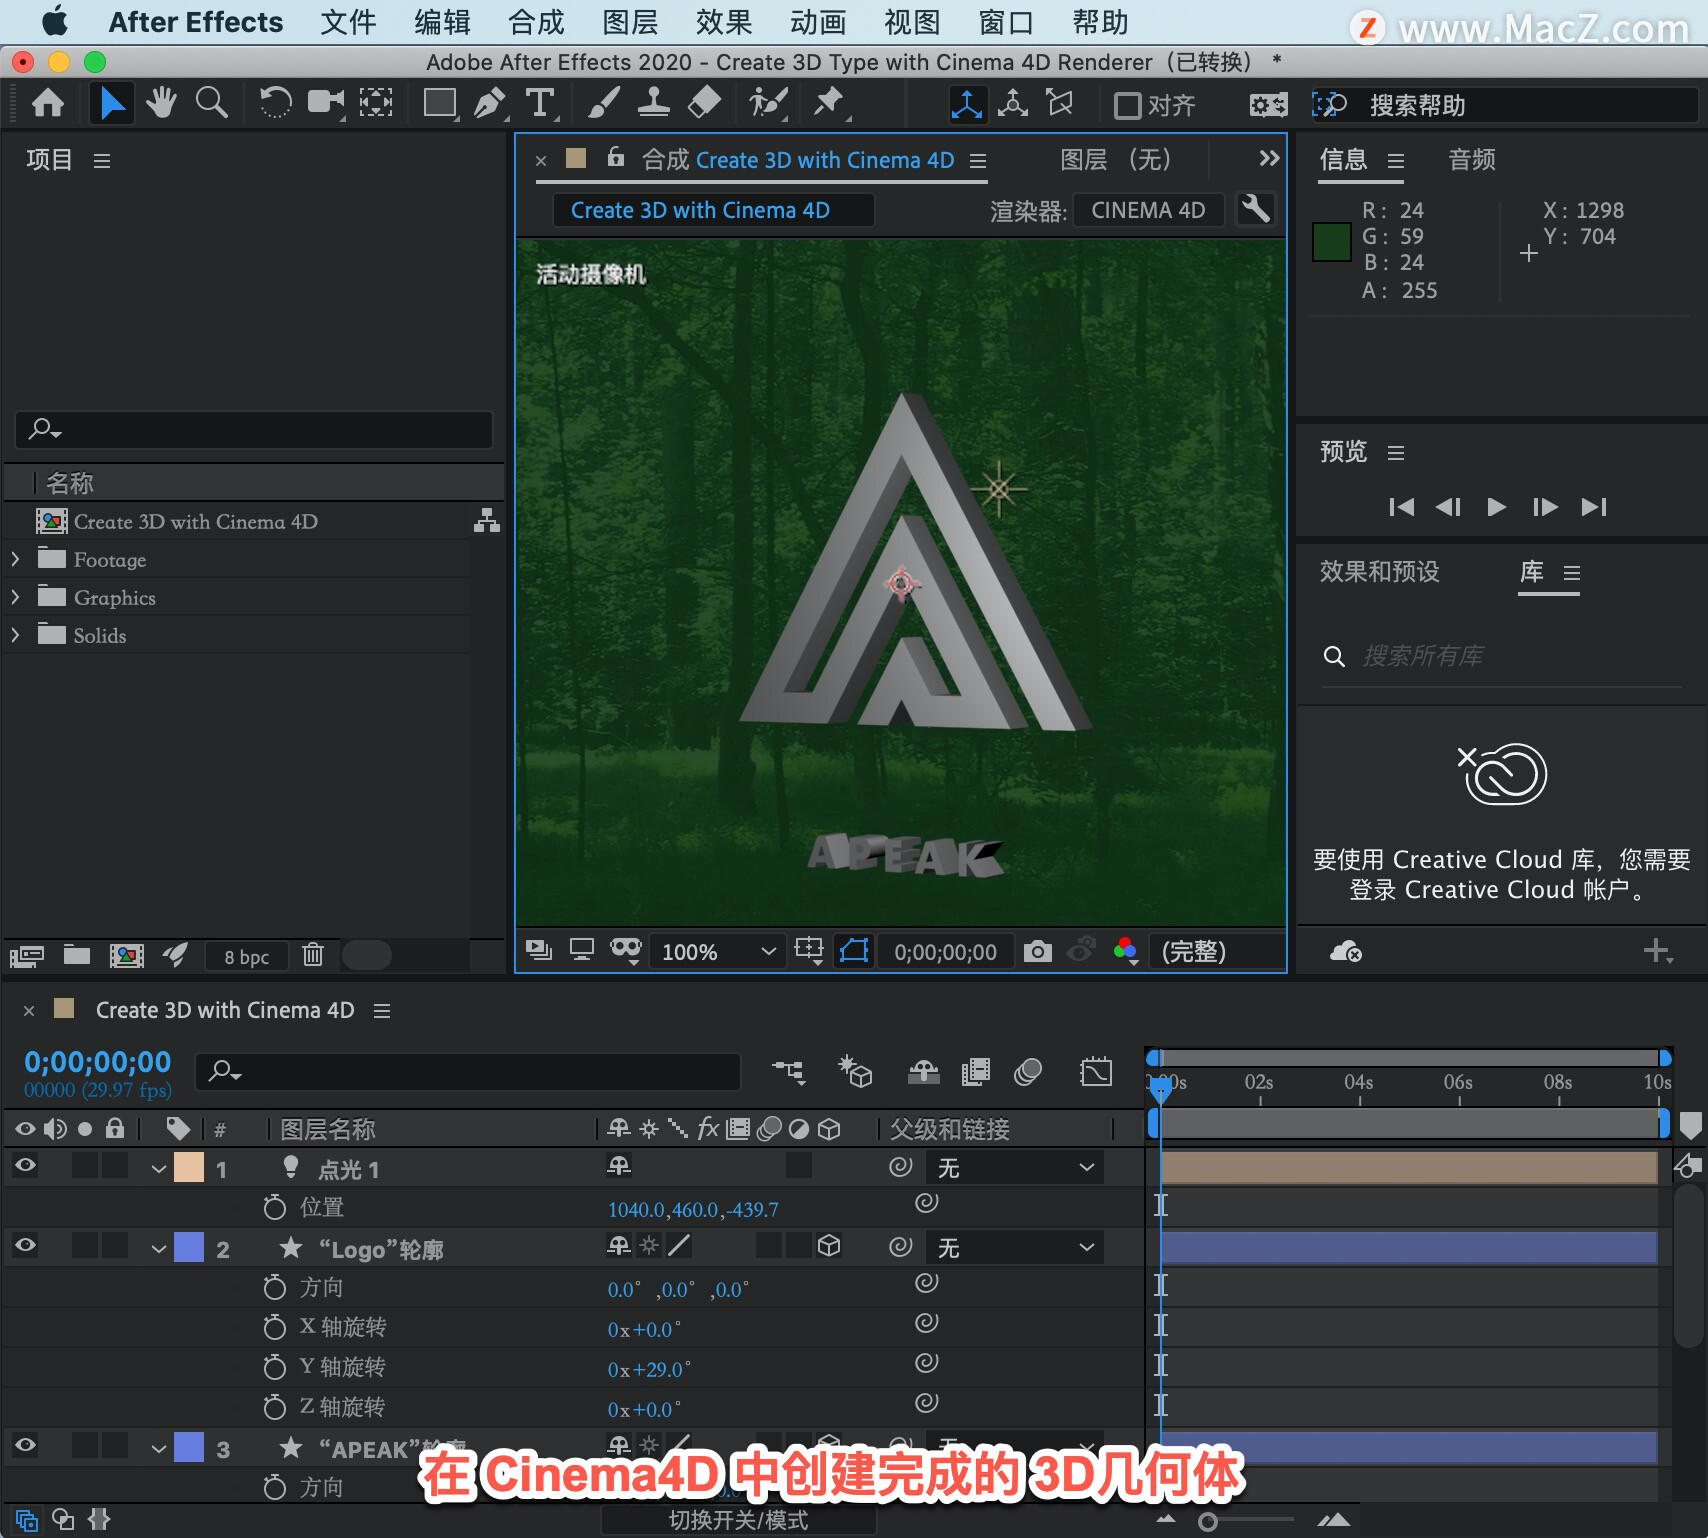Open the 窗口 menu
This screenshot has width=1708, height=1538.
coord(1006,22)
